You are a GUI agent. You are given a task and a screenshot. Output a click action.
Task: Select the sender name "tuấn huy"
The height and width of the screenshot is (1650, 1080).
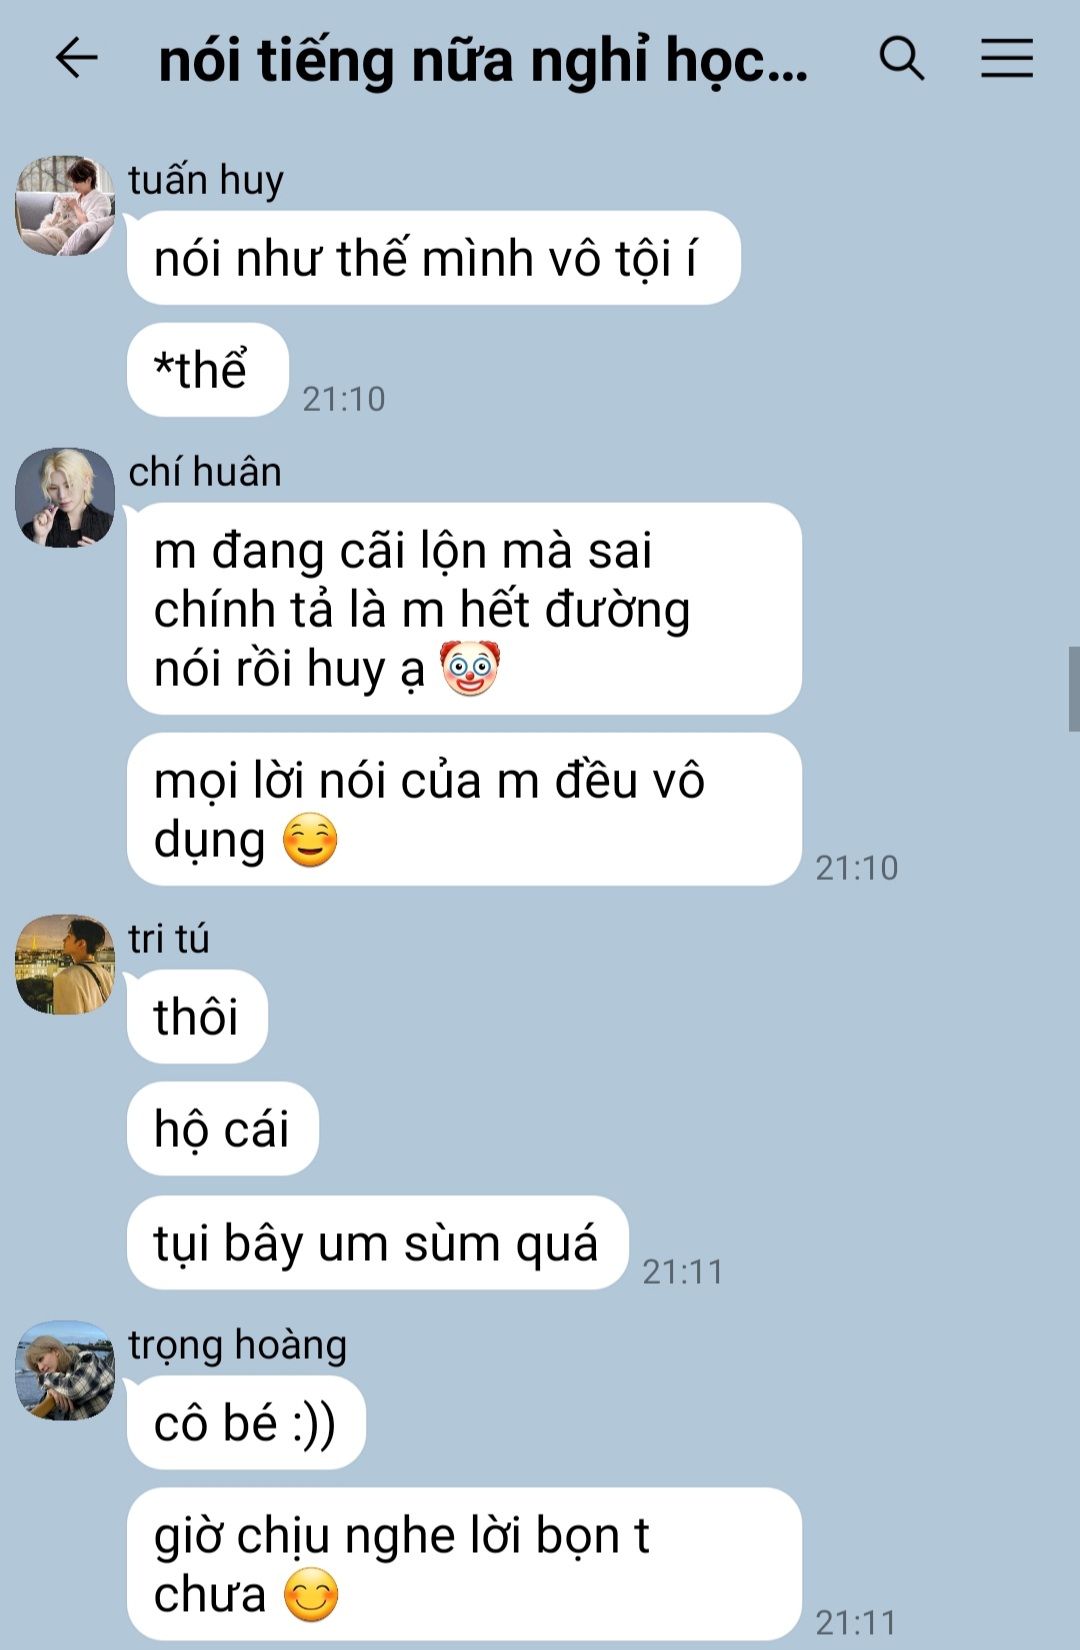click(x=206, y=181)
